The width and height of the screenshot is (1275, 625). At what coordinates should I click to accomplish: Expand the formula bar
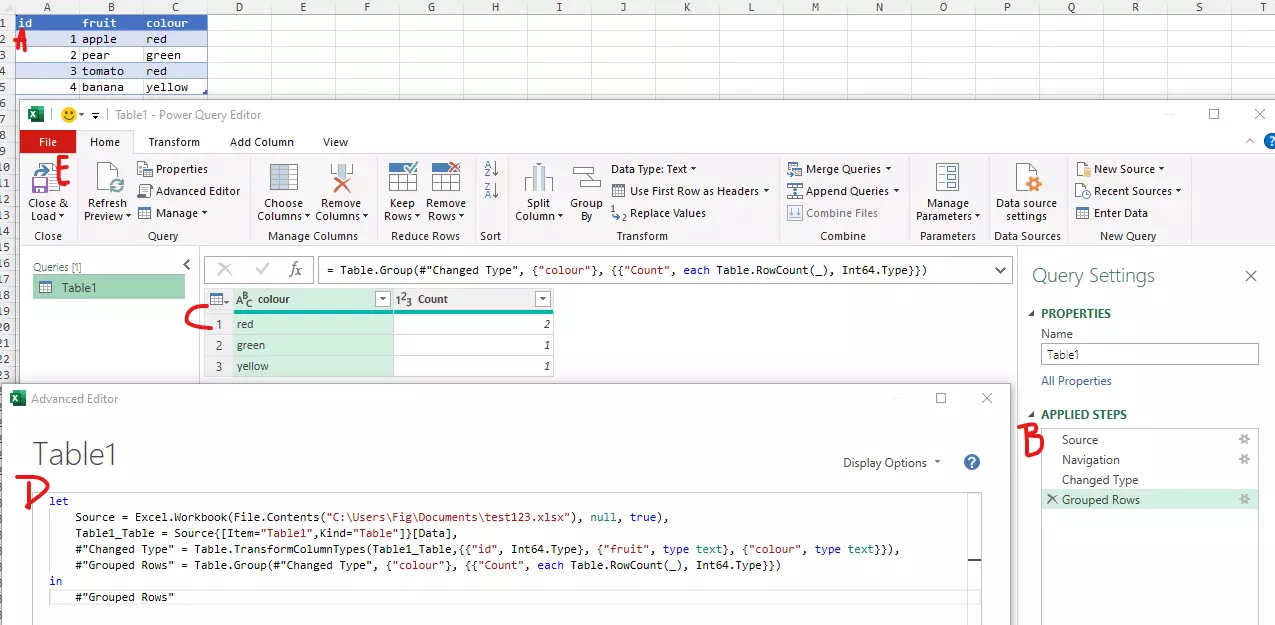tap(1002, 270)
